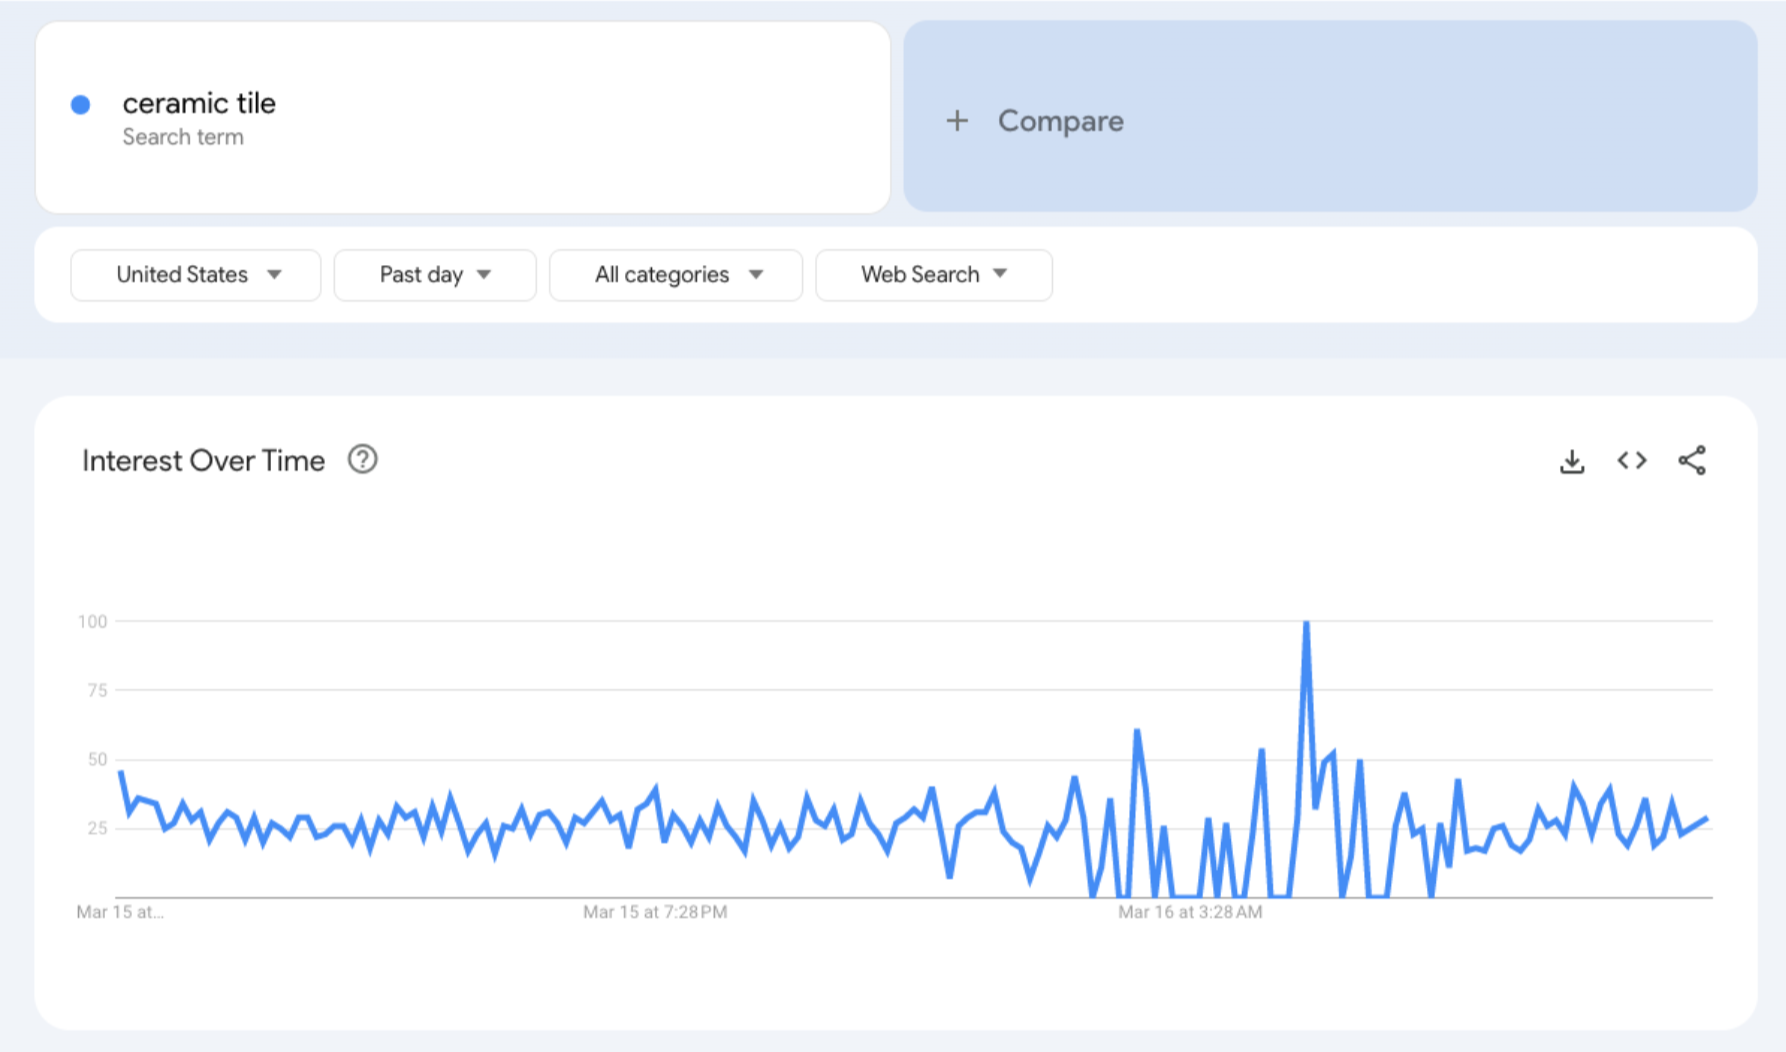Click the blue dot beside ceramic tile
Screen dimensions: 1786x1052
(x=81, y=105)
